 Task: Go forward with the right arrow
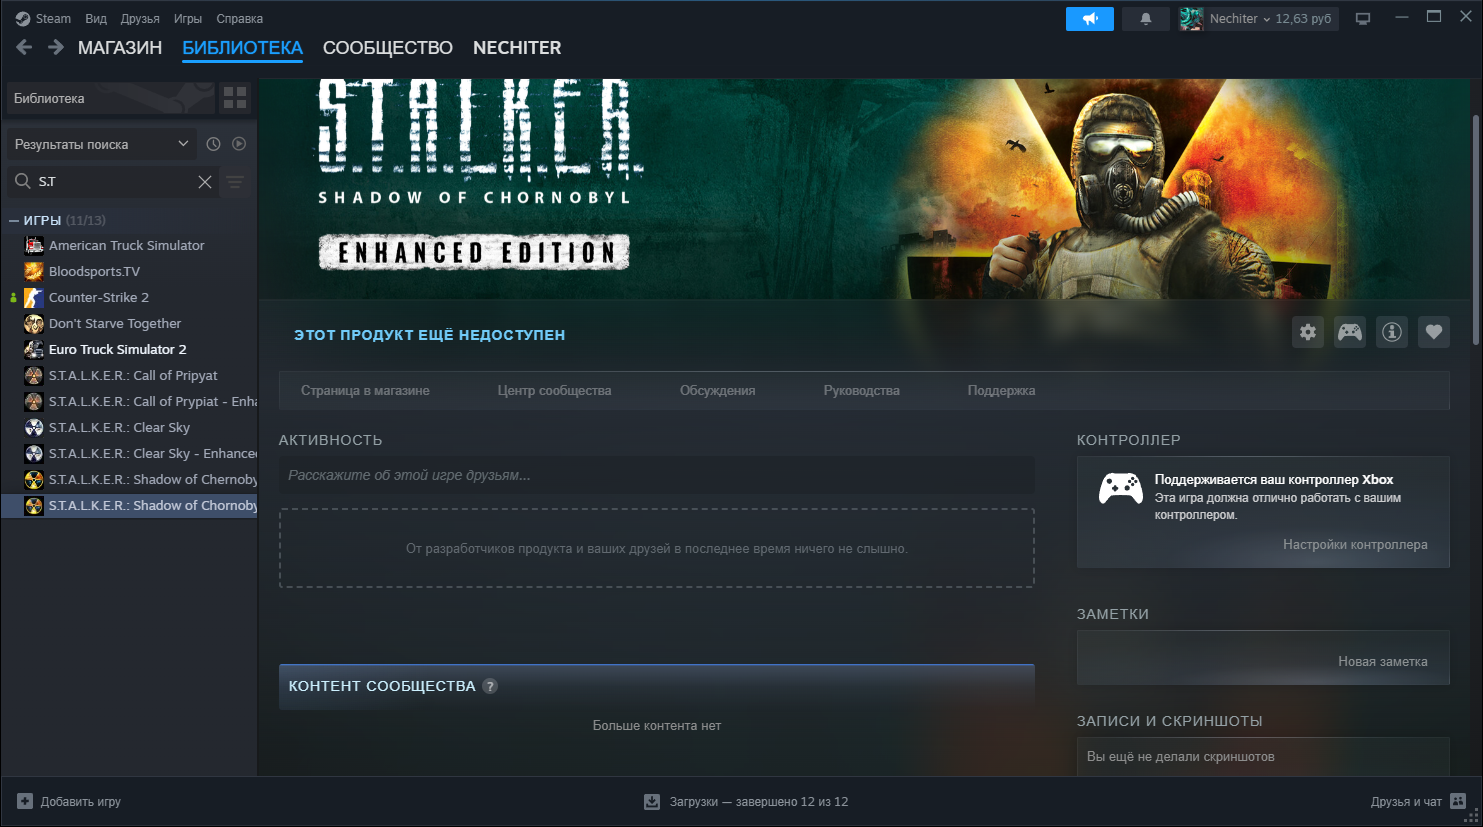point(56,47)
